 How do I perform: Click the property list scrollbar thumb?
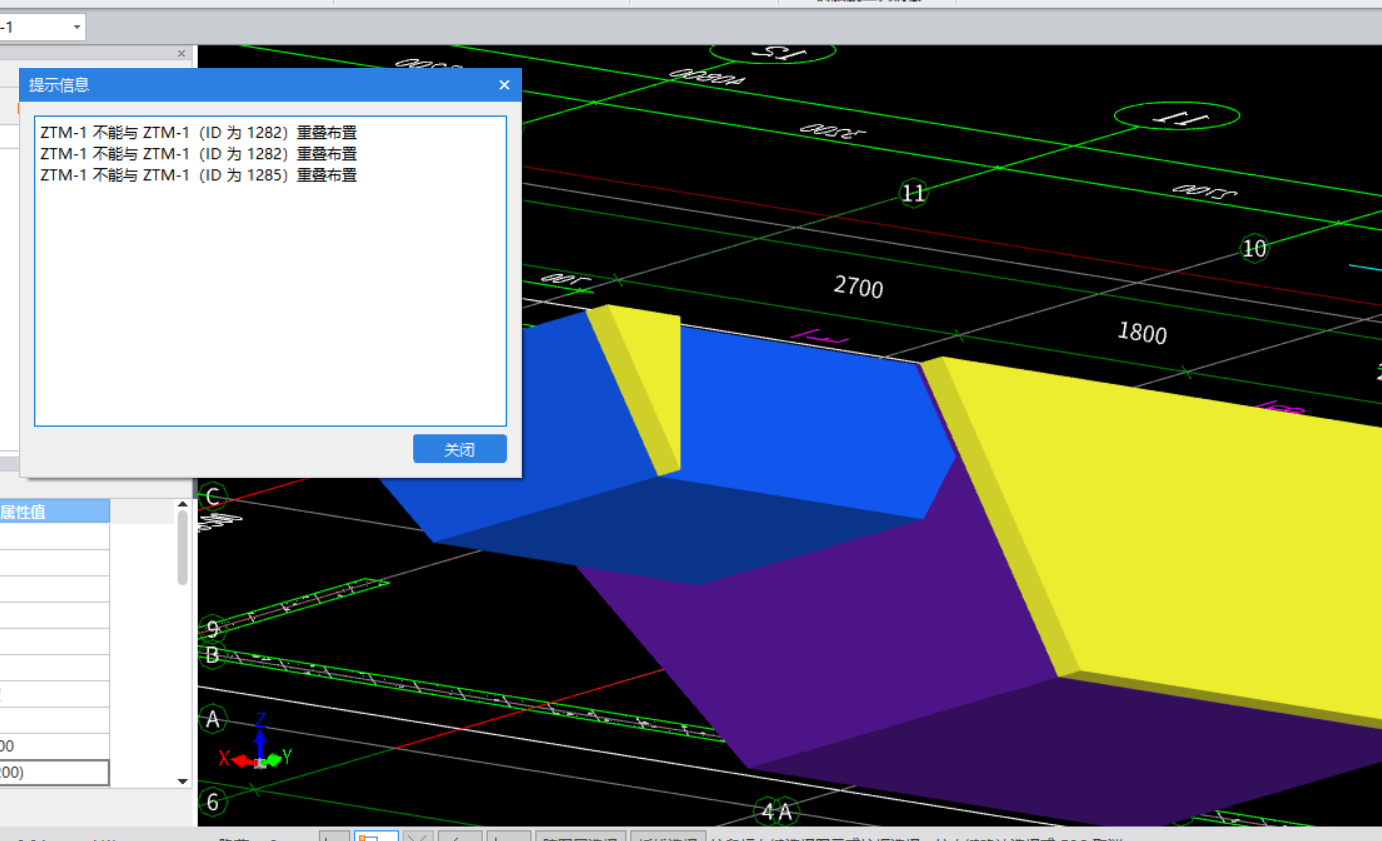(x=182, y=547)
